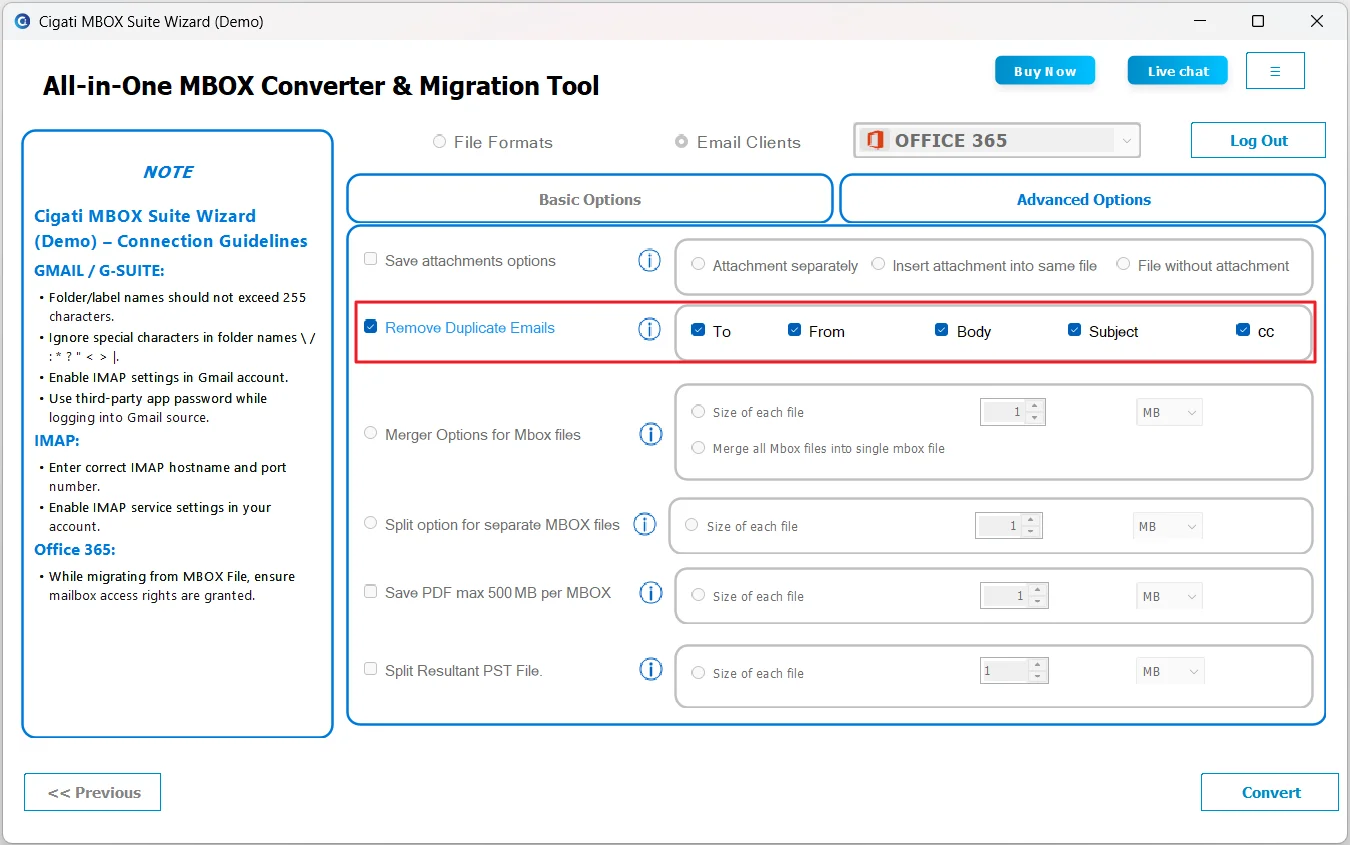The width and height of the screenshot is (1350, 845).
Task: Switch to the Basic Options tab
Action: pyautogui.click(x=590, y=199)
